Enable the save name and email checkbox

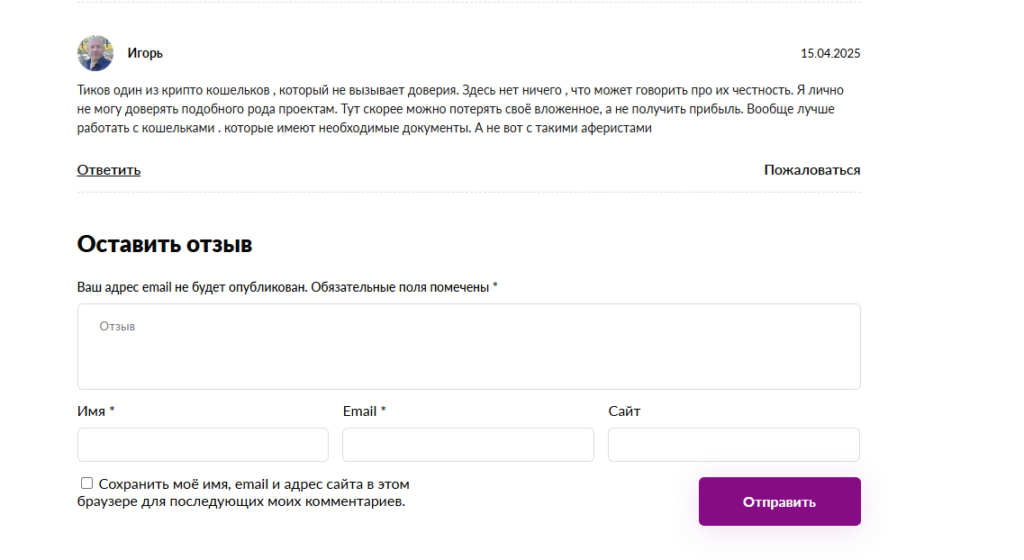click(87, 484)
